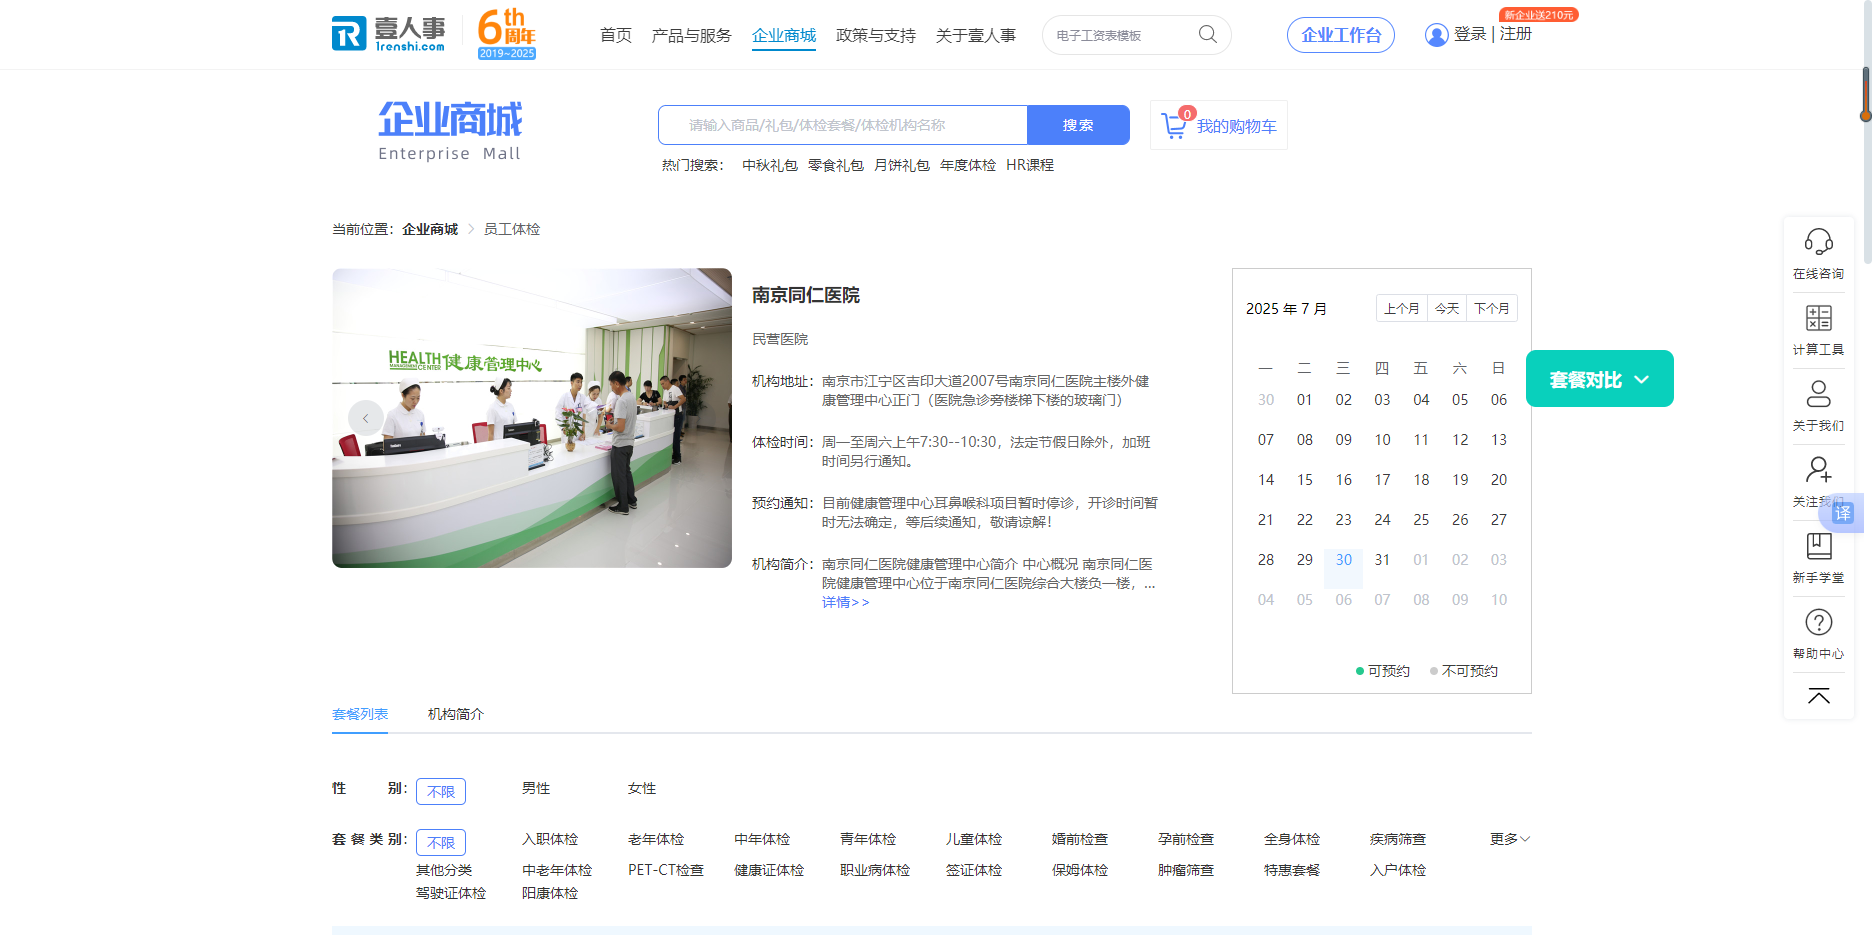Viewport: 1872px width, 935px height.
Task: Filter by 肿瘤筛查 category
Action: (1186, 870)
